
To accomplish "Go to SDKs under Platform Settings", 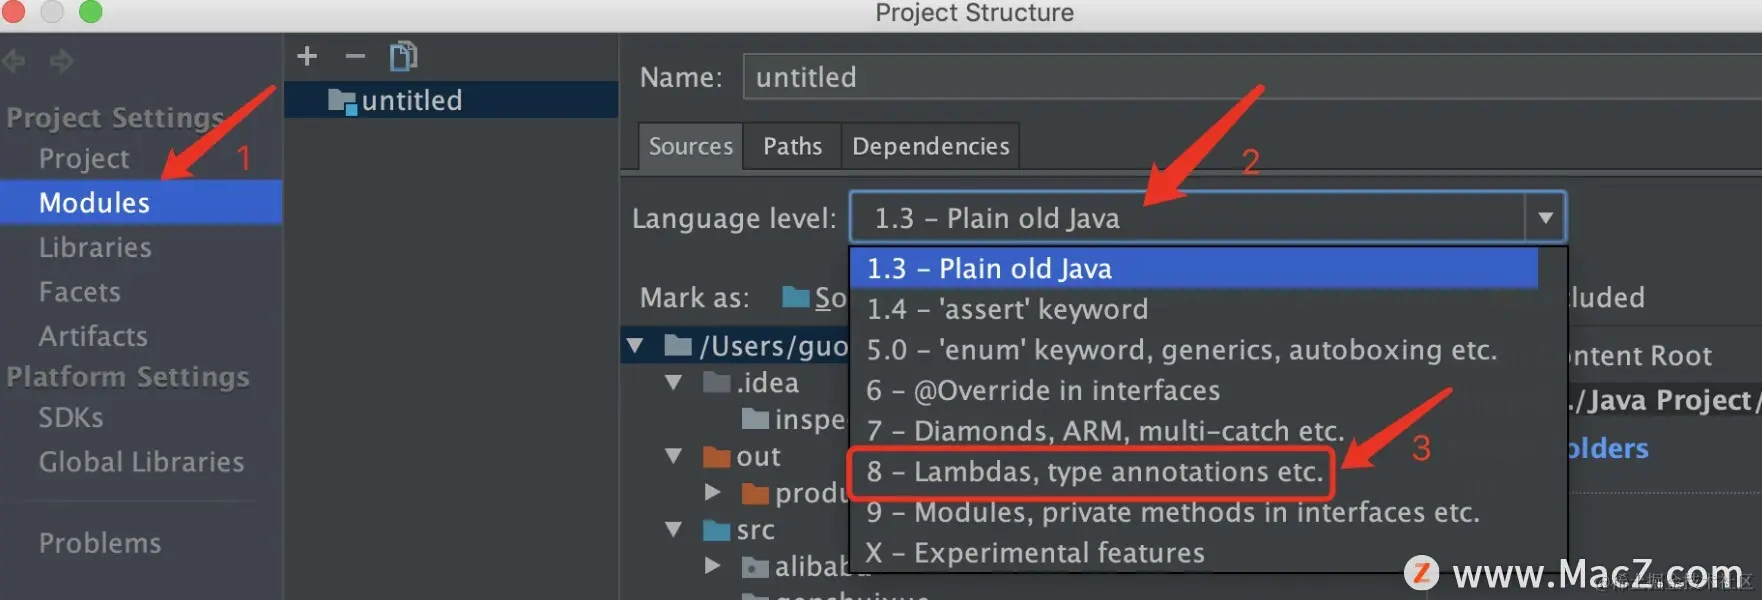I will coord(71,417).
